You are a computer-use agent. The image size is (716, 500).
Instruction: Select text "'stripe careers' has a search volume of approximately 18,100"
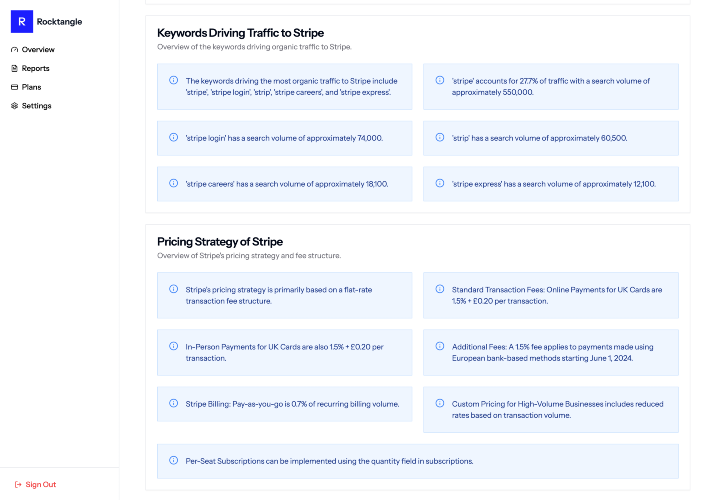[287, 184]
